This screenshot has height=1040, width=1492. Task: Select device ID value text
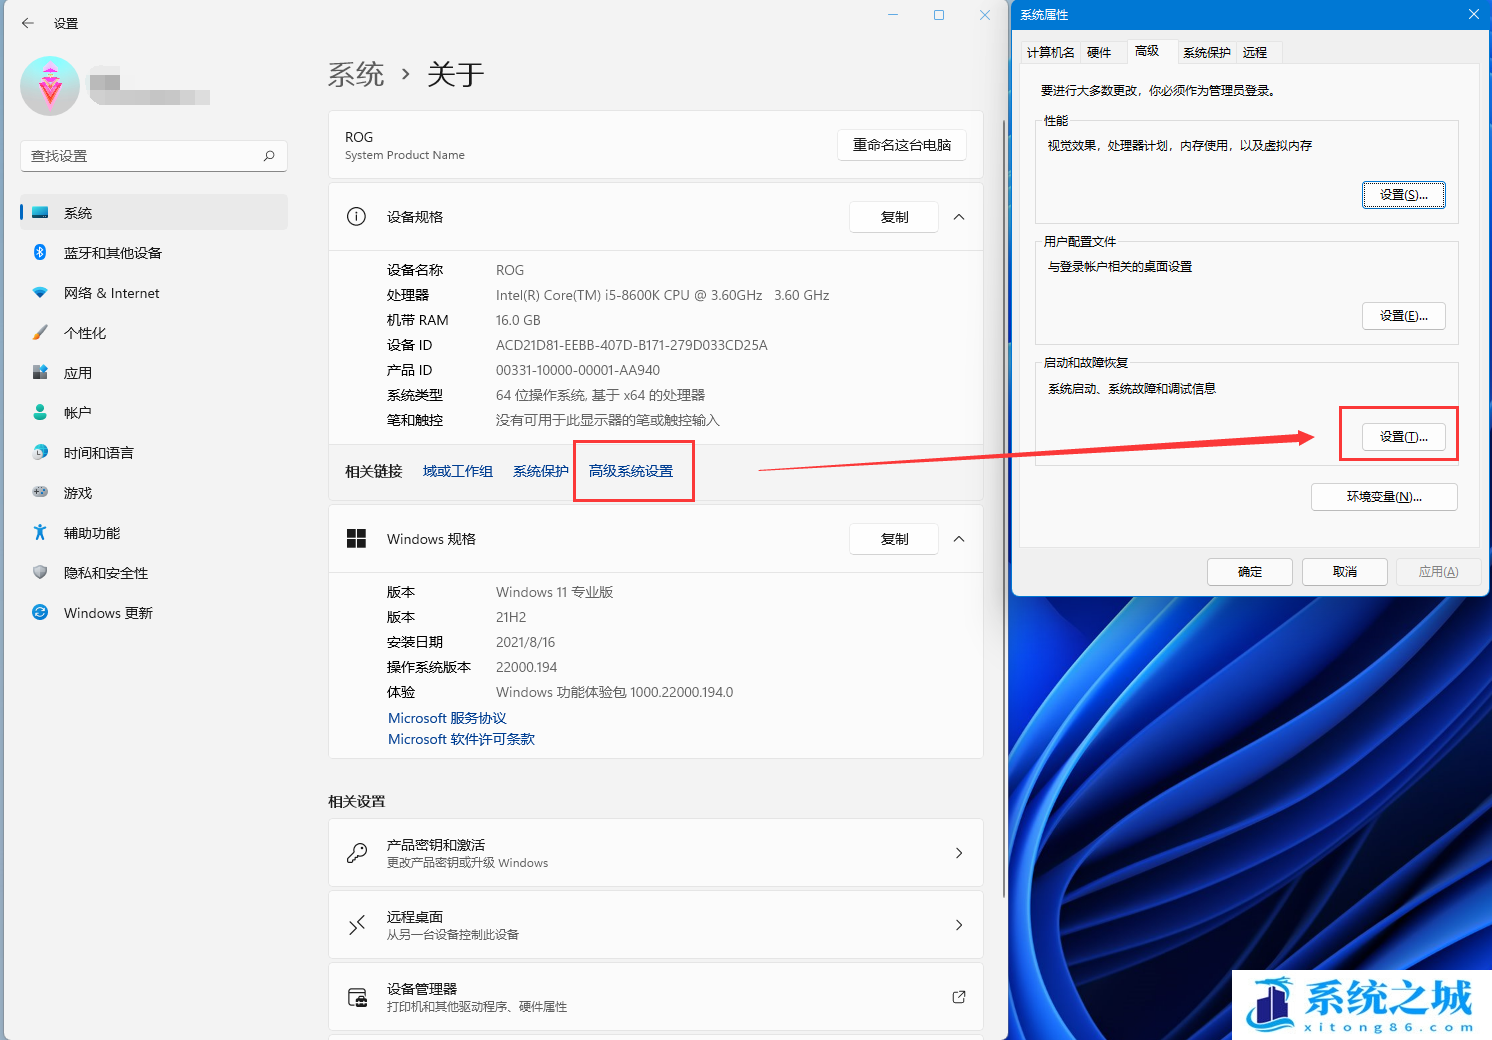(632, 345)
